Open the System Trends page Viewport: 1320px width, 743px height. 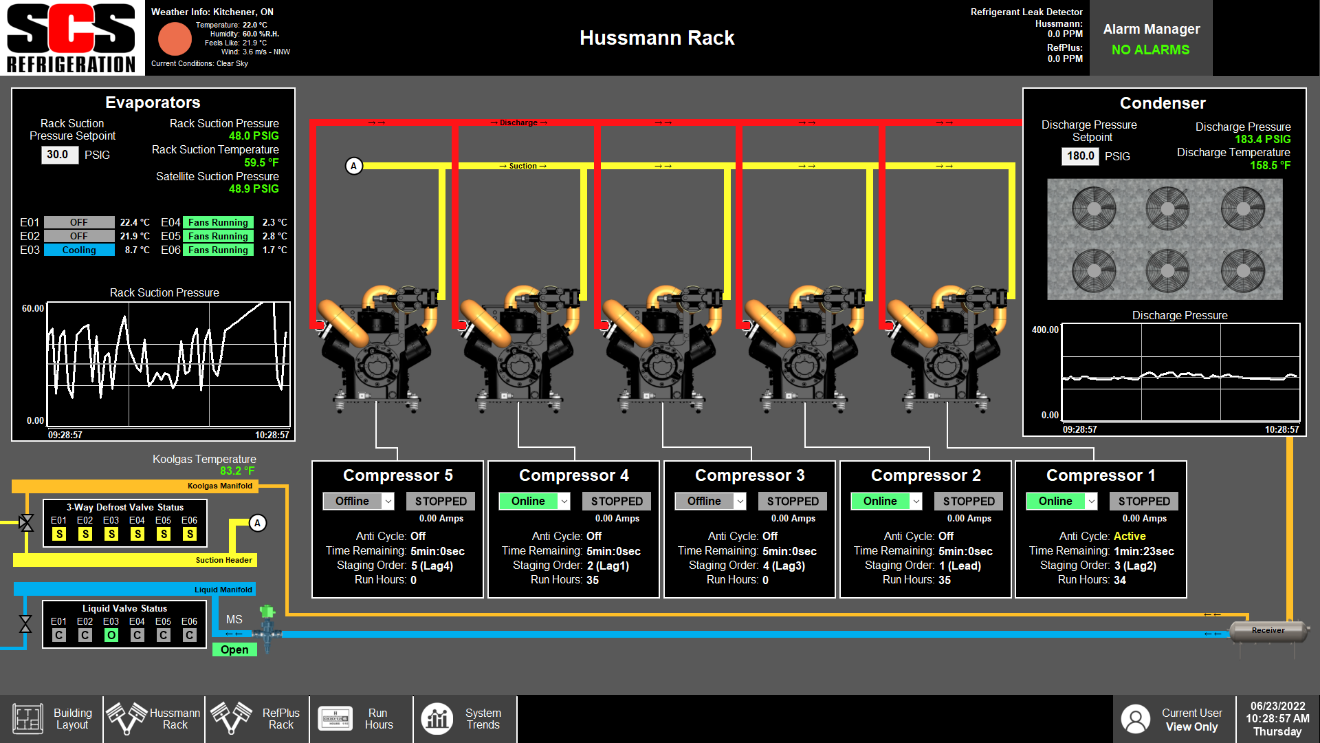point(465,718)
